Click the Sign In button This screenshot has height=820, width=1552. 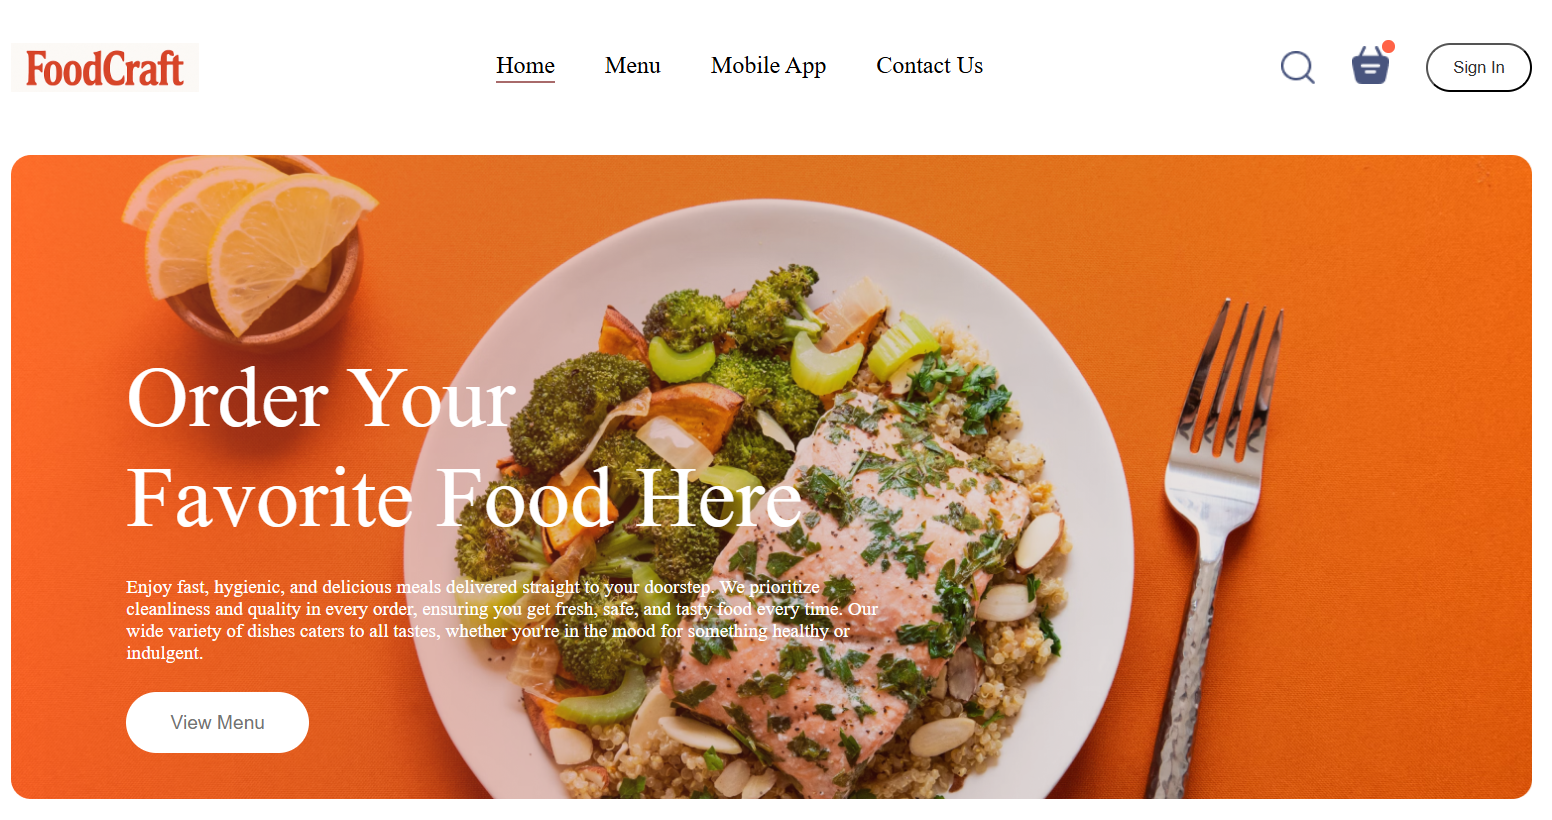[x=1478, y=67]
